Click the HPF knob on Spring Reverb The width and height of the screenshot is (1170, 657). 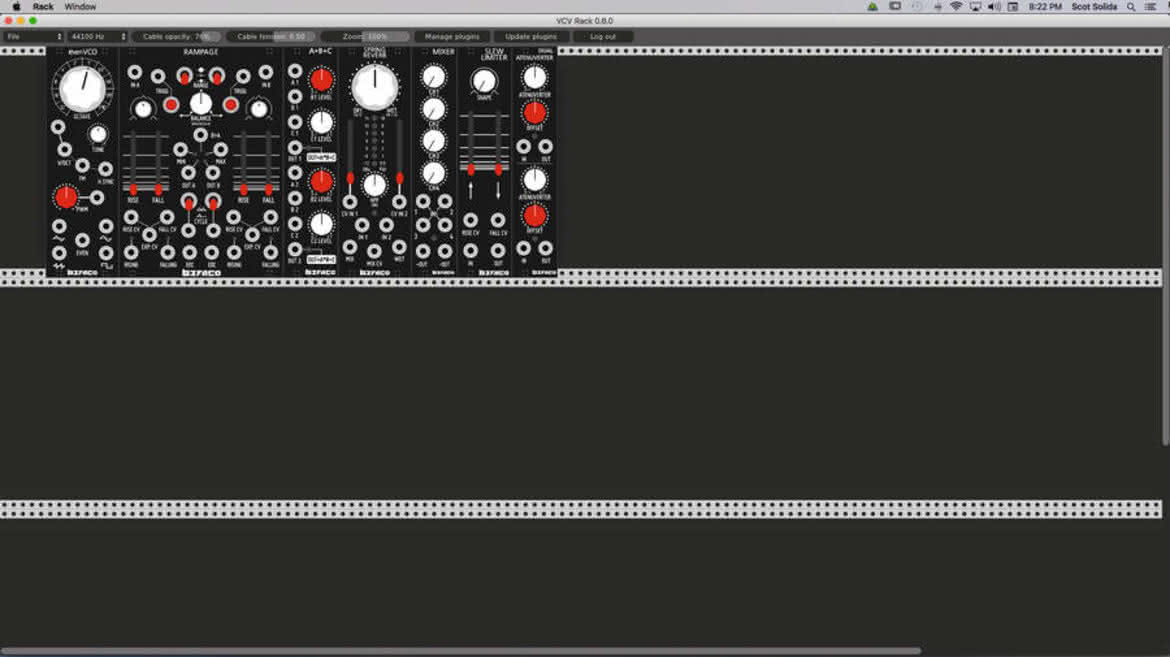[375, 185]
